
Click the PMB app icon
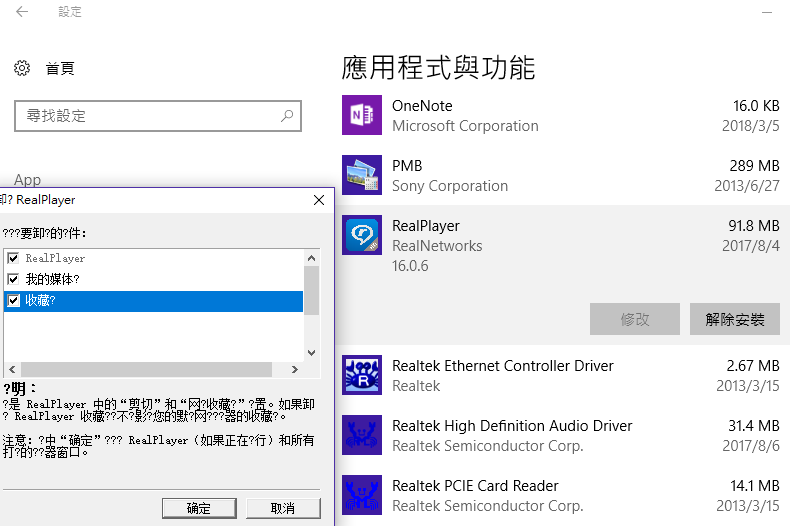tap(362, 175)
